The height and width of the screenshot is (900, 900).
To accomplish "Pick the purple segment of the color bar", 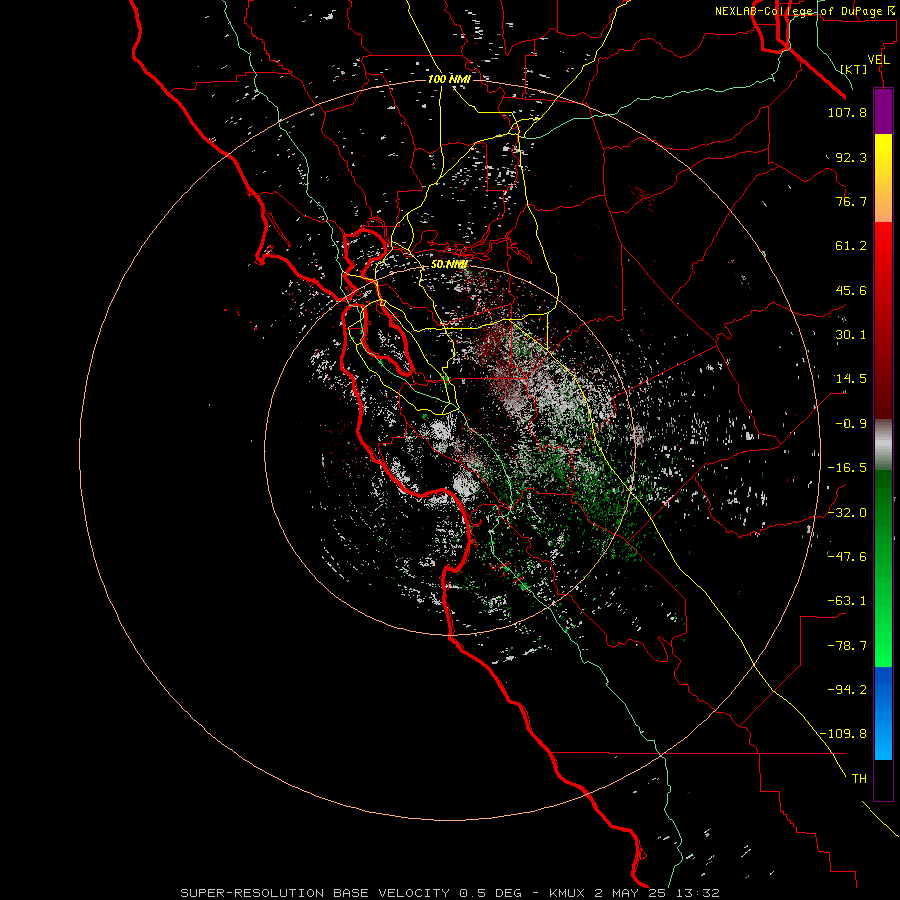I will click(x=883, y=111).
